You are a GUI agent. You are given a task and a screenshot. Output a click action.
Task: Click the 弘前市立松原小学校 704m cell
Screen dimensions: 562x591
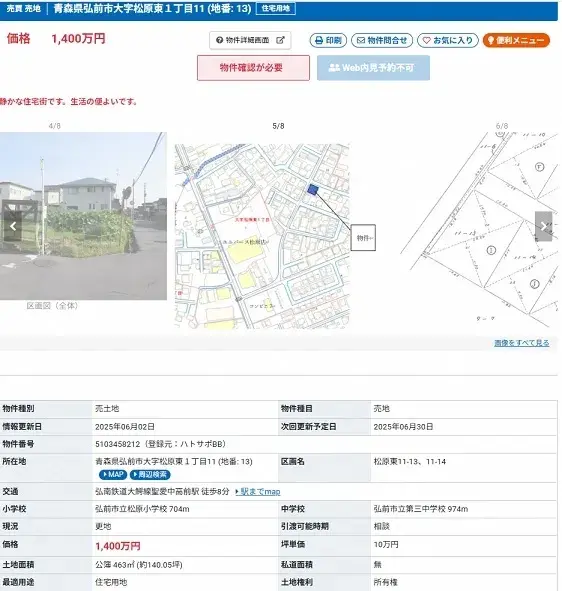142,509
